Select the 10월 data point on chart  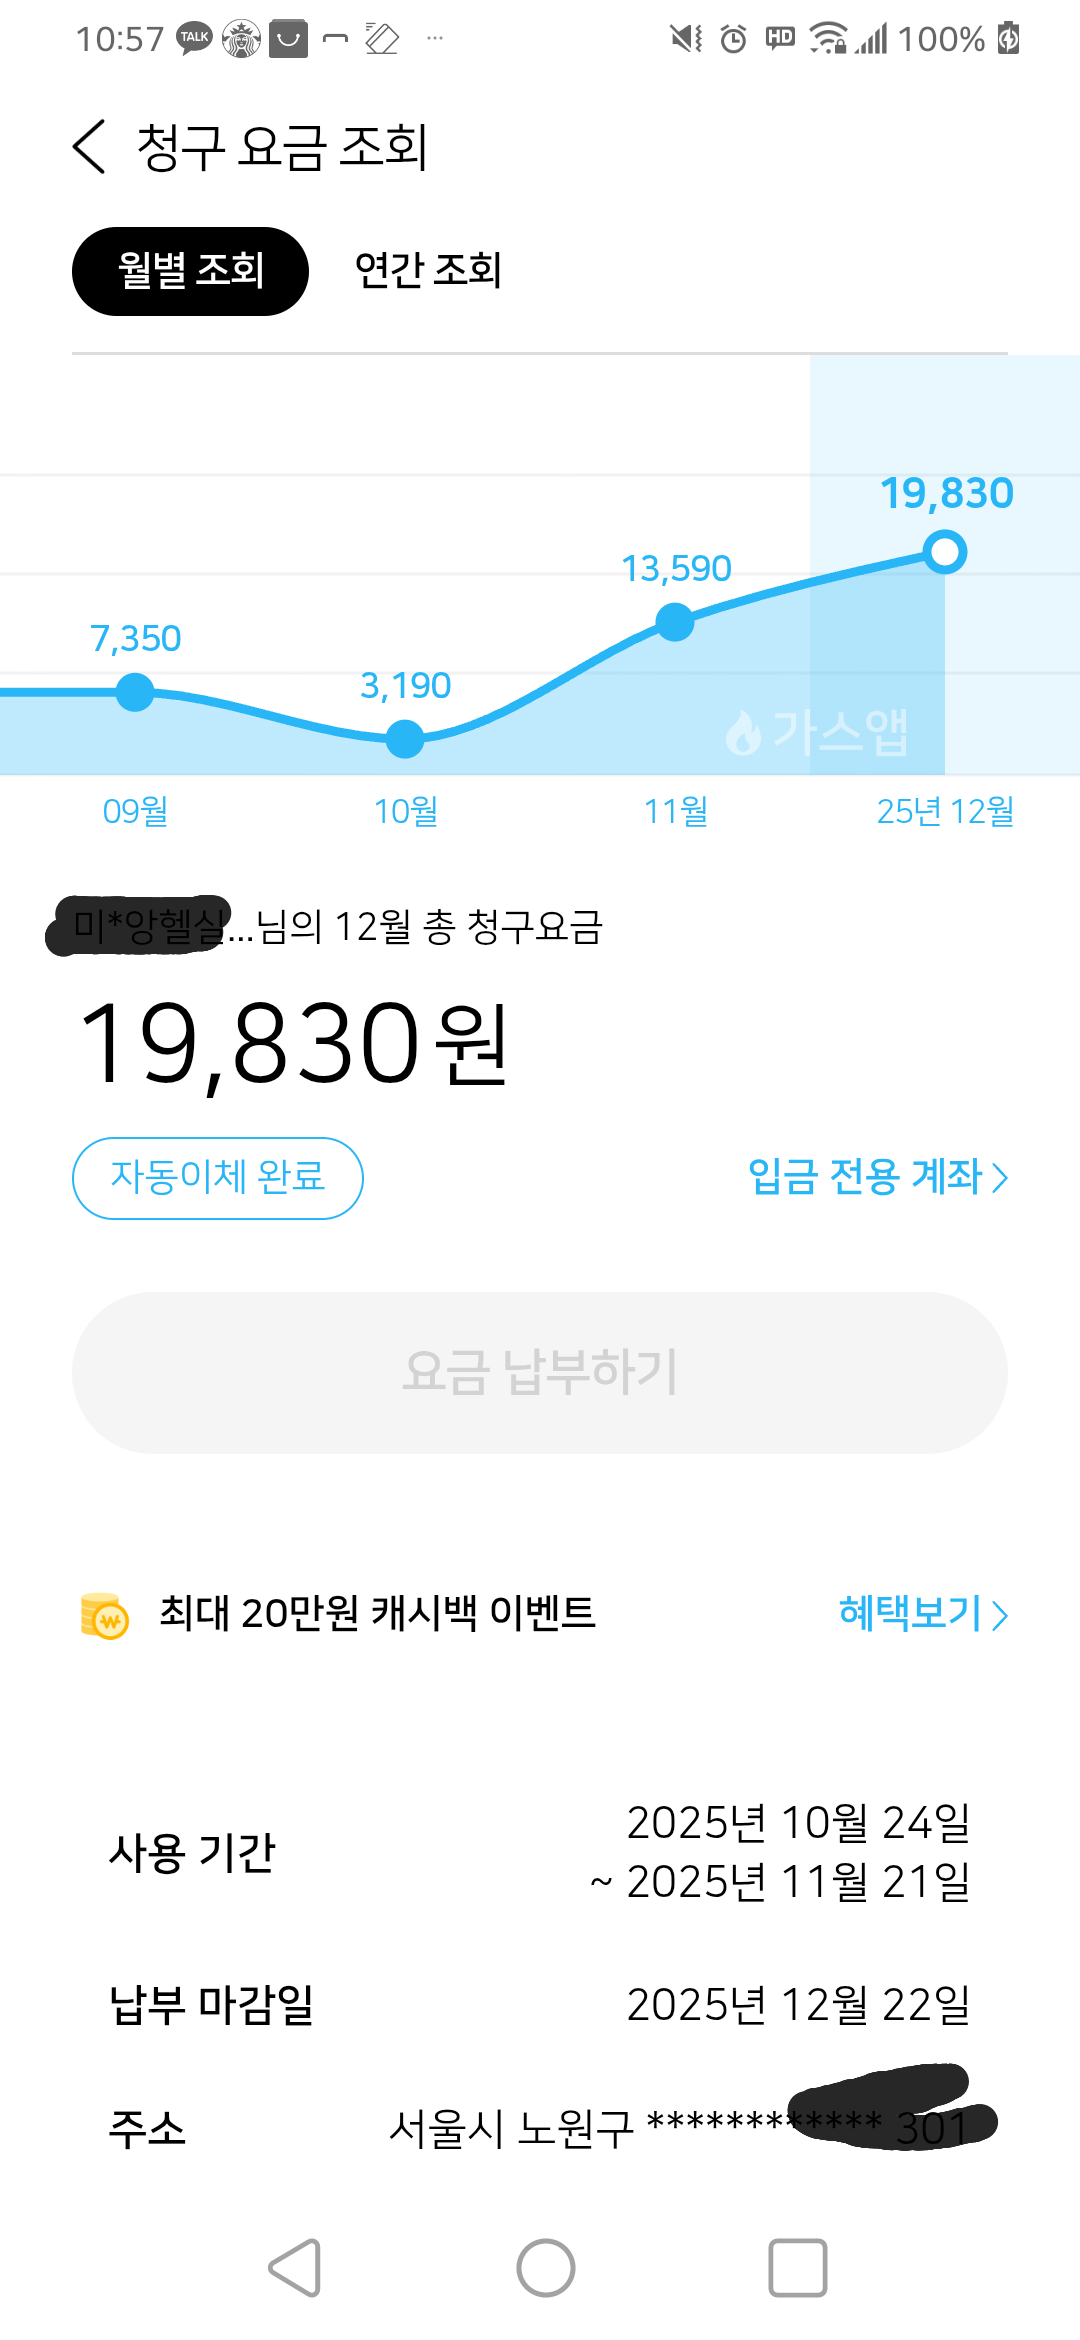pos(405,739)
